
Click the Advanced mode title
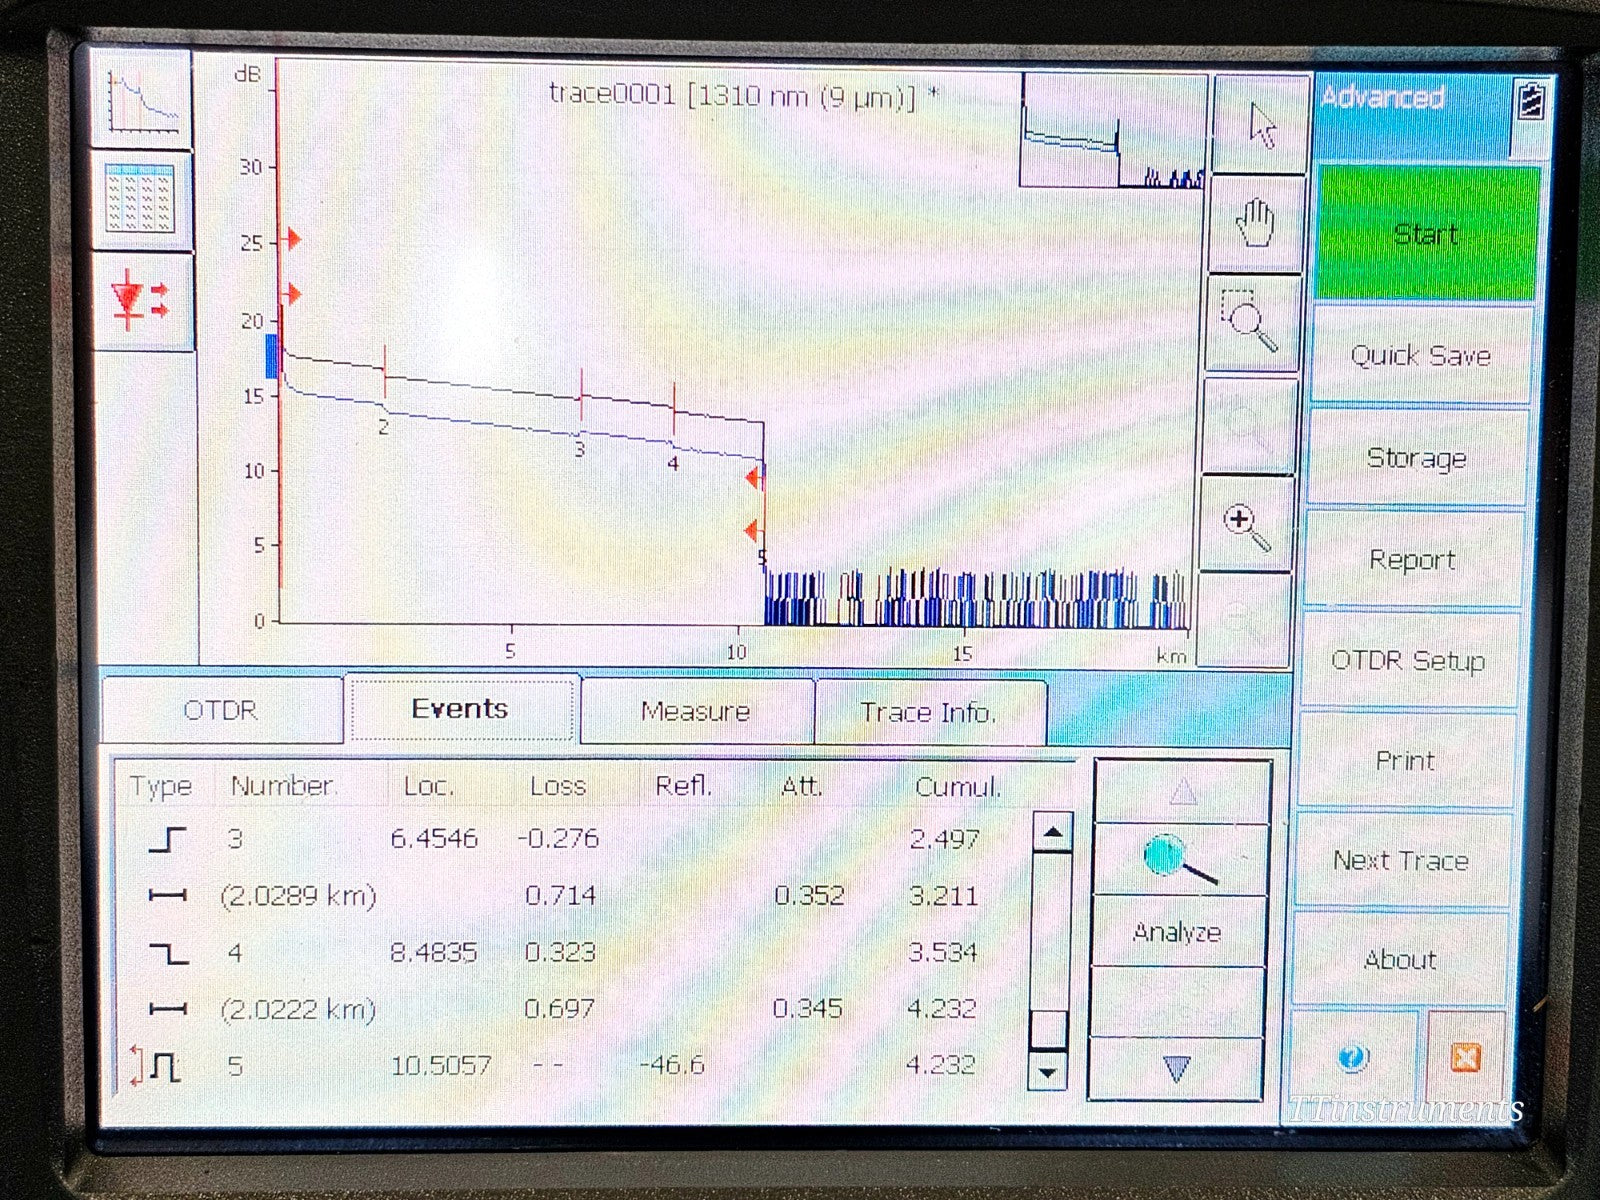(1383, 97)
